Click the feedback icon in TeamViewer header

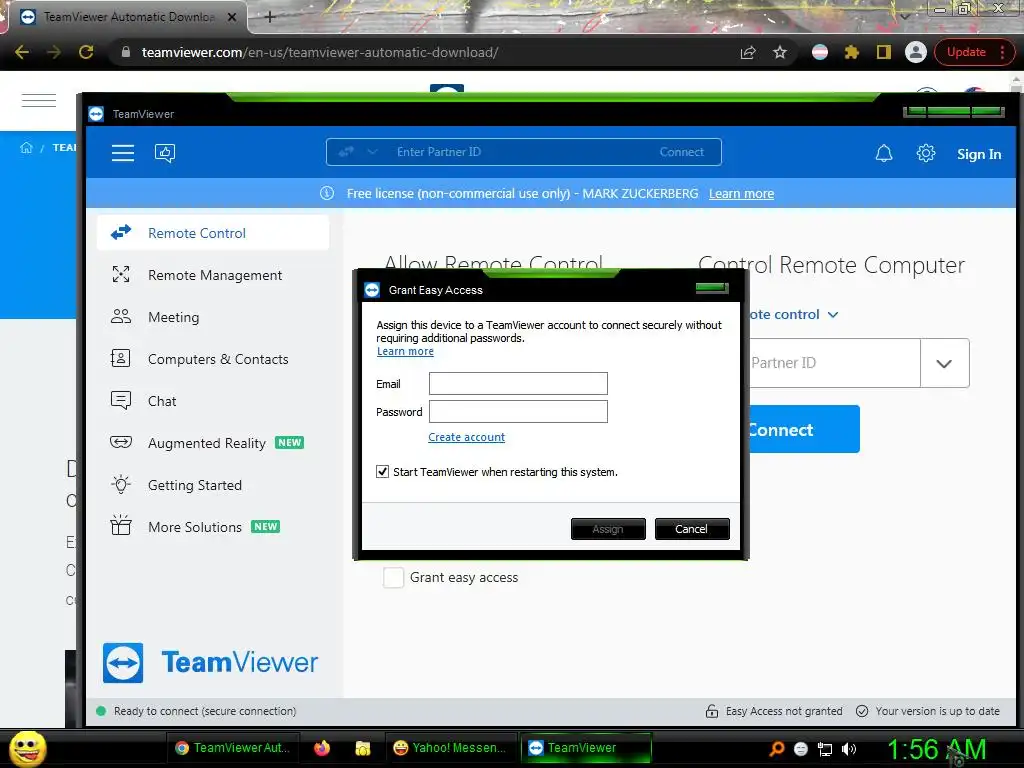tap(165, 153)
